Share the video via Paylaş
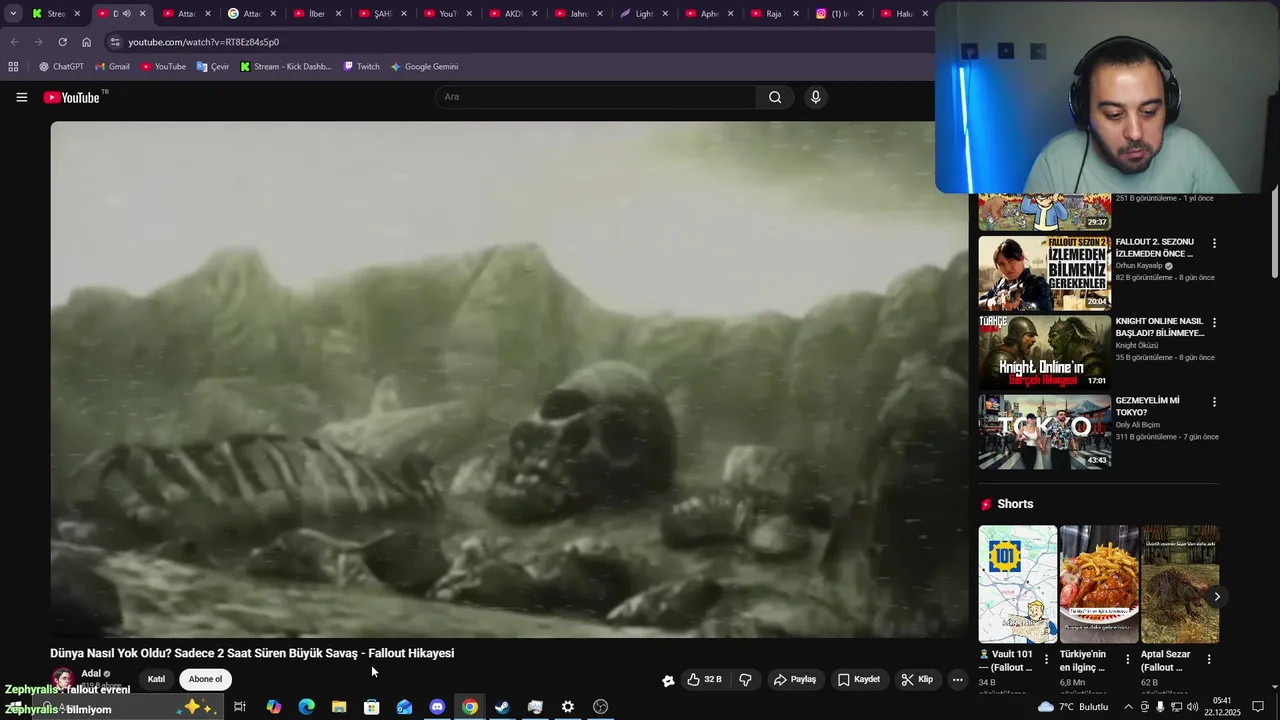1280x720 pixels. (795, 679)
